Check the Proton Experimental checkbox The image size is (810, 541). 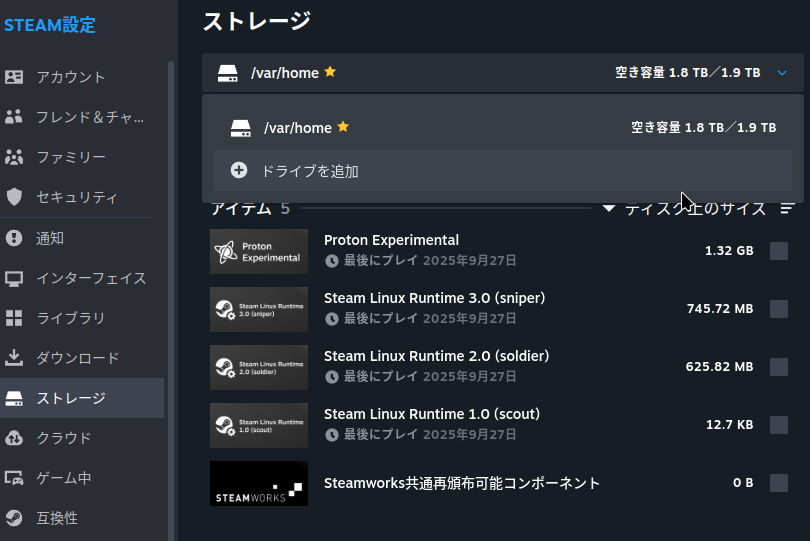(779, 251)
